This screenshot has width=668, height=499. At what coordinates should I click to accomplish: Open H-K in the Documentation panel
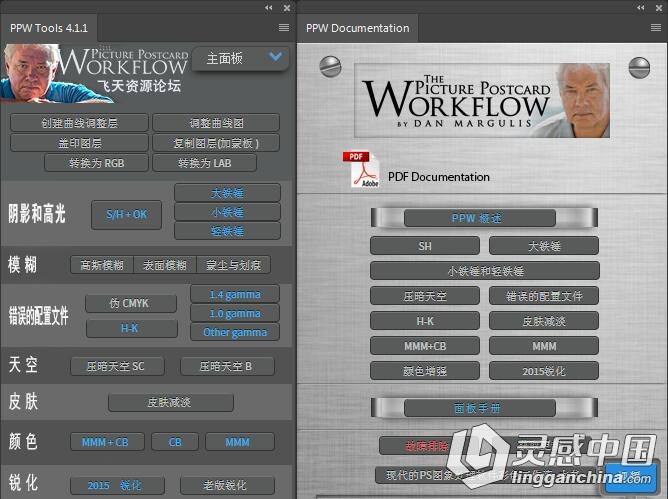point(425,321)
